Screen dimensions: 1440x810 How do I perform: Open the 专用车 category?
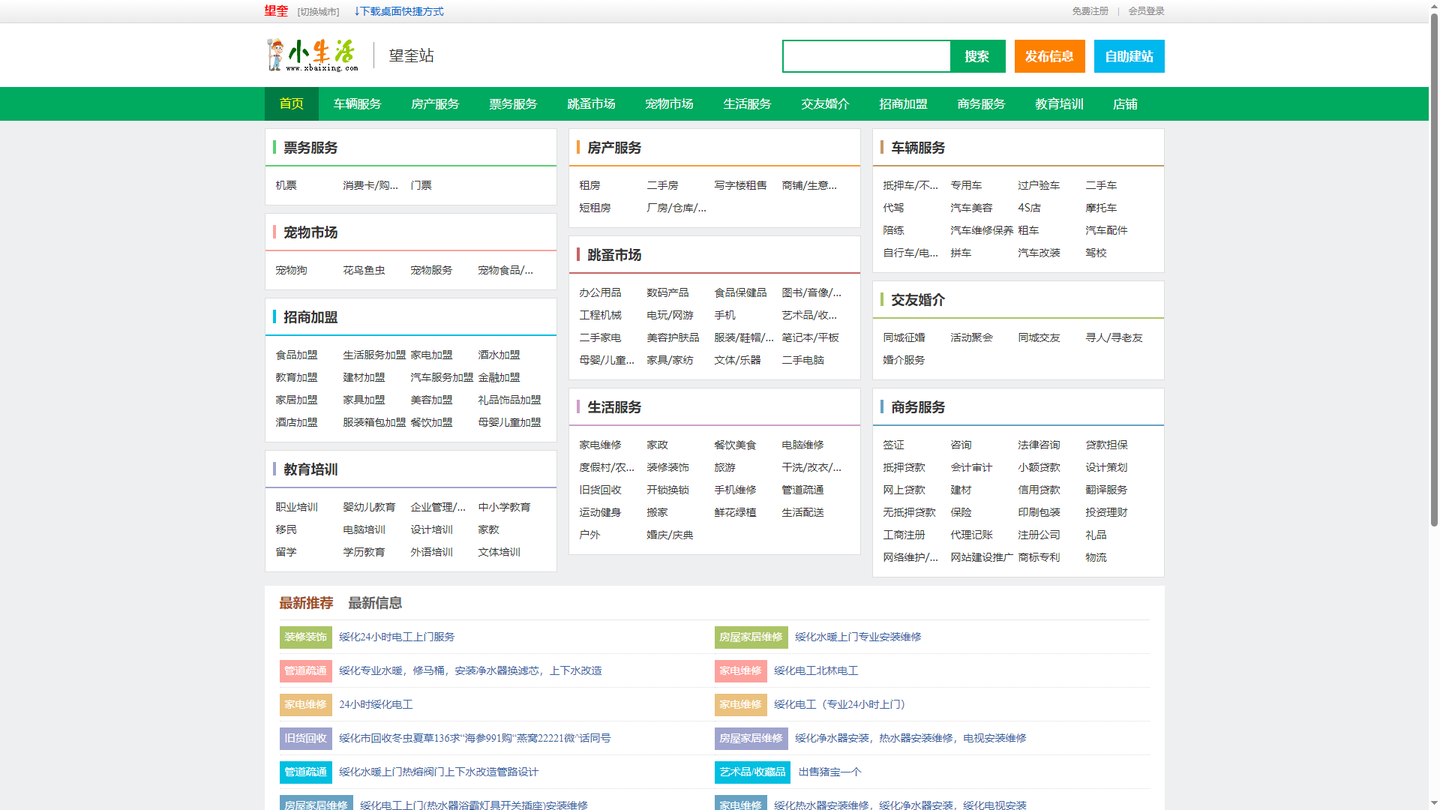pyautogui.click(x=966, y=185)
